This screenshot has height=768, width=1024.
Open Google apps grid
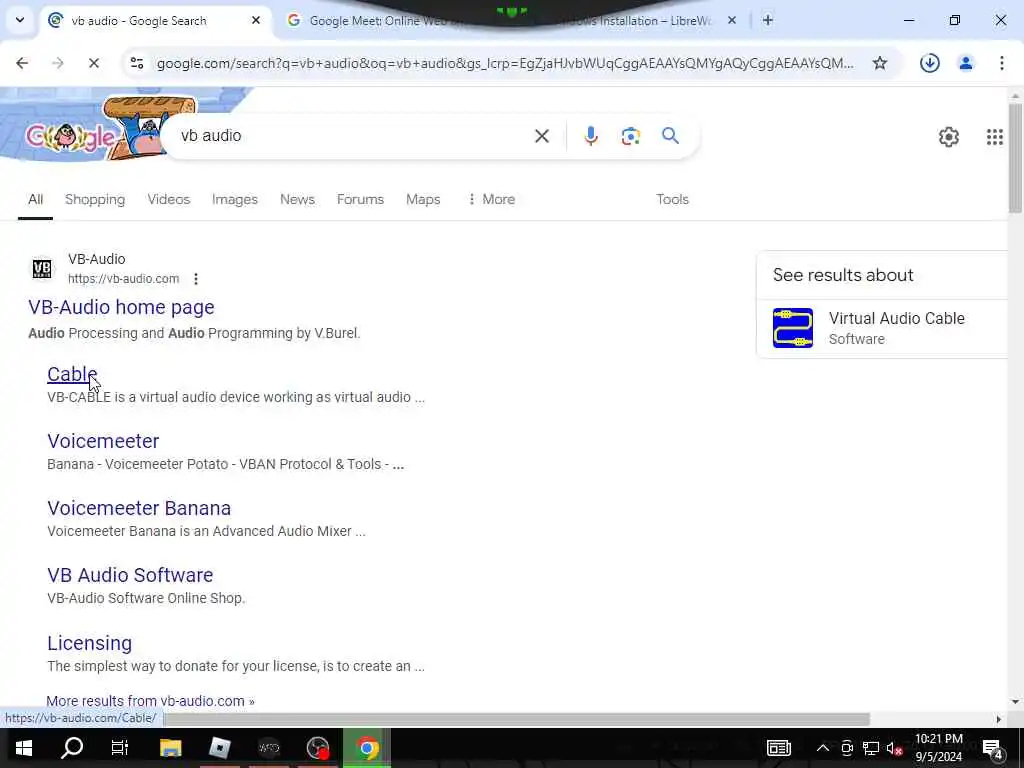994,136
